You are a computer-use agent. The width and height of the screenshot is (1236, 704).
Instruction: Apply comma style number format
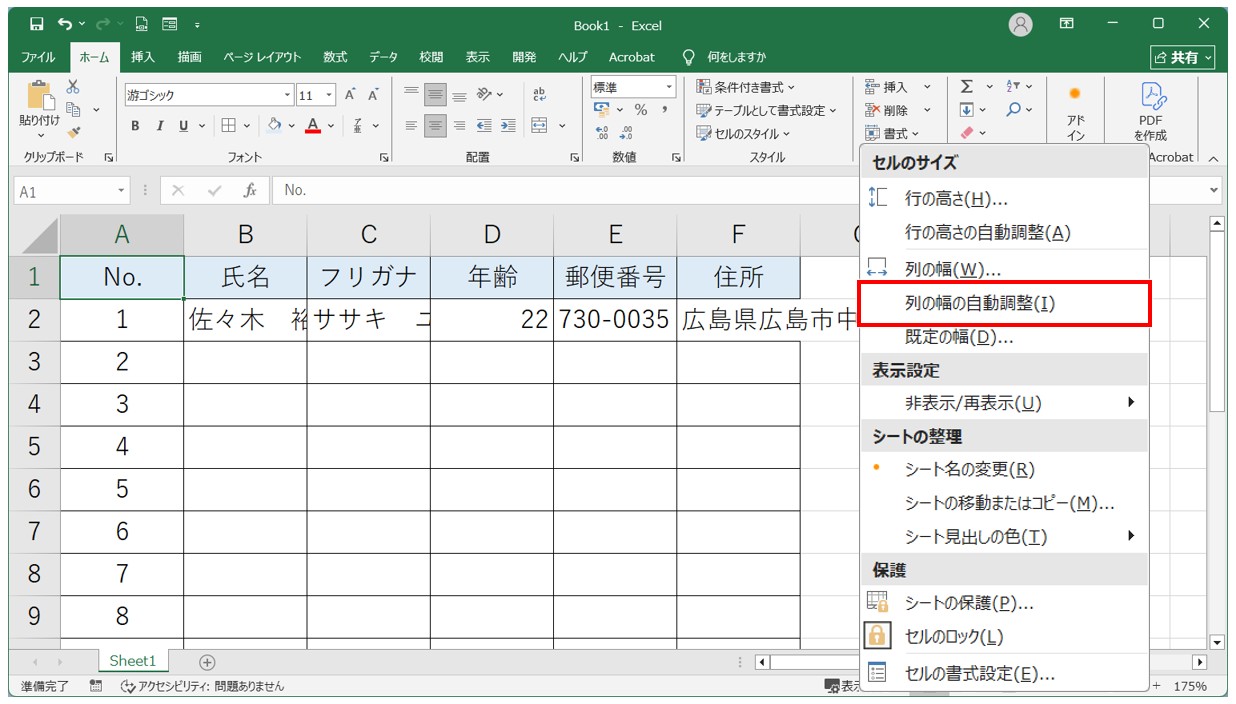[x=664, y=109]
